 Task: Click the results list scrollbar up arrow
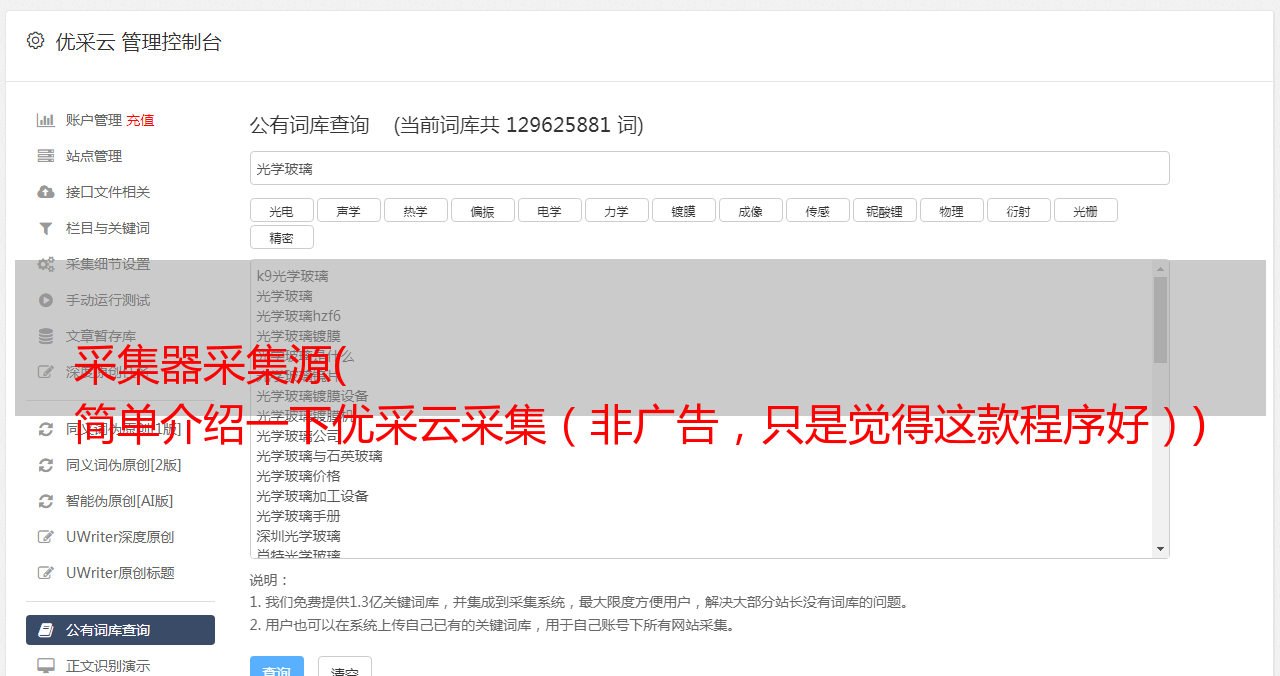(1160, 269)
